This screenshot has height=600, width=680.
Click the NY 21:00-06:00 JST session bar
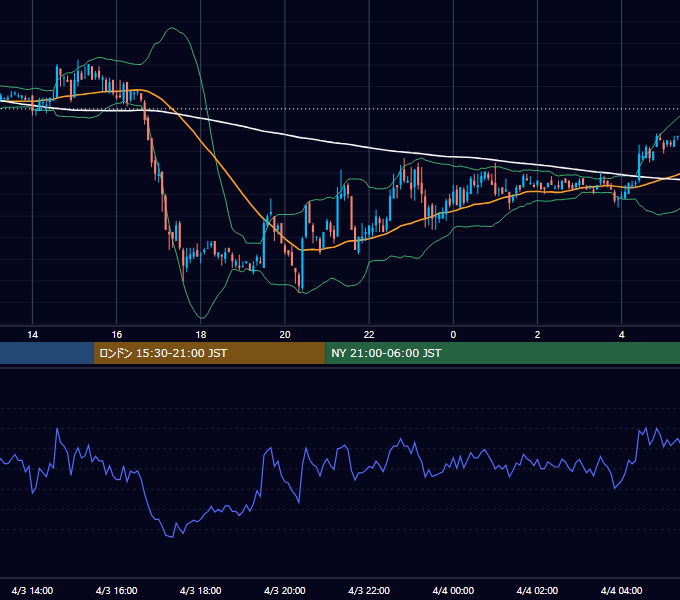tap(503, 353)
